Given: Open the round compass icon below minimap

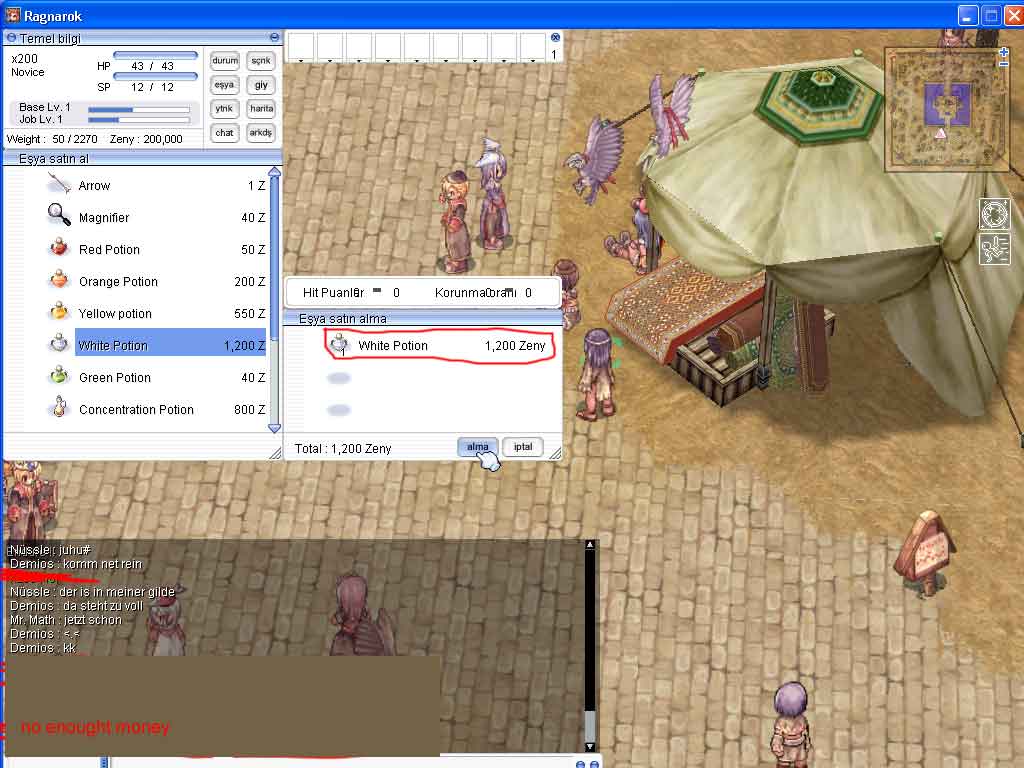Looking at the screenshot, I should point(994,215).
